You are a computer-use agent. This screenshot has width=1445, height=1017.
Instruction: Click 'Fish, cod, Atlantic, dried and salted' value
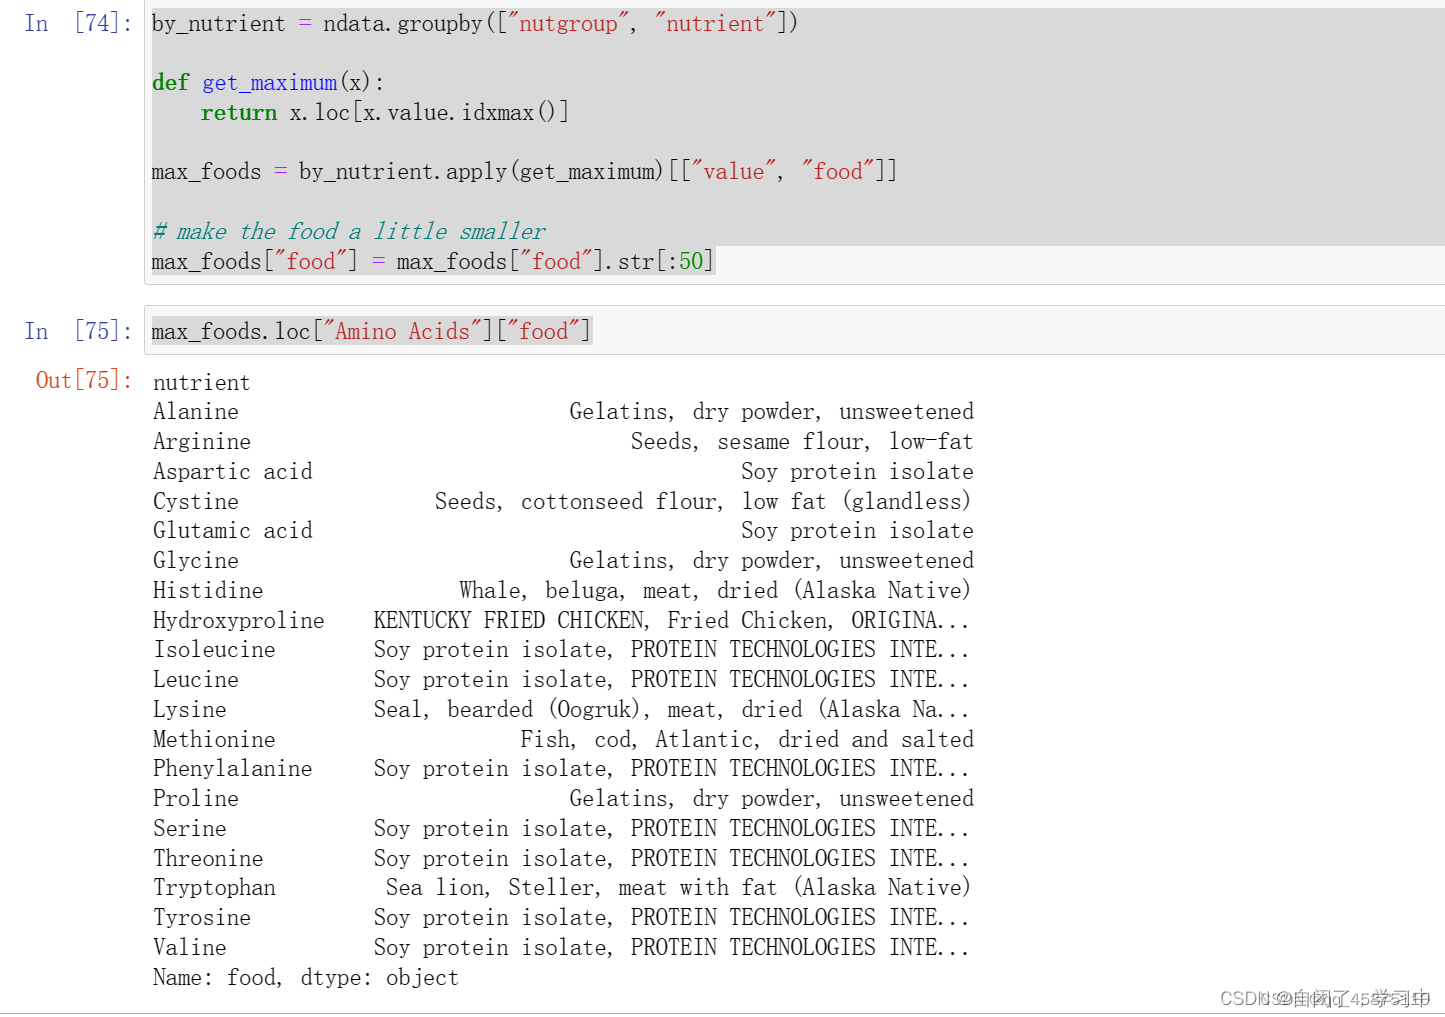click(747, 740)
